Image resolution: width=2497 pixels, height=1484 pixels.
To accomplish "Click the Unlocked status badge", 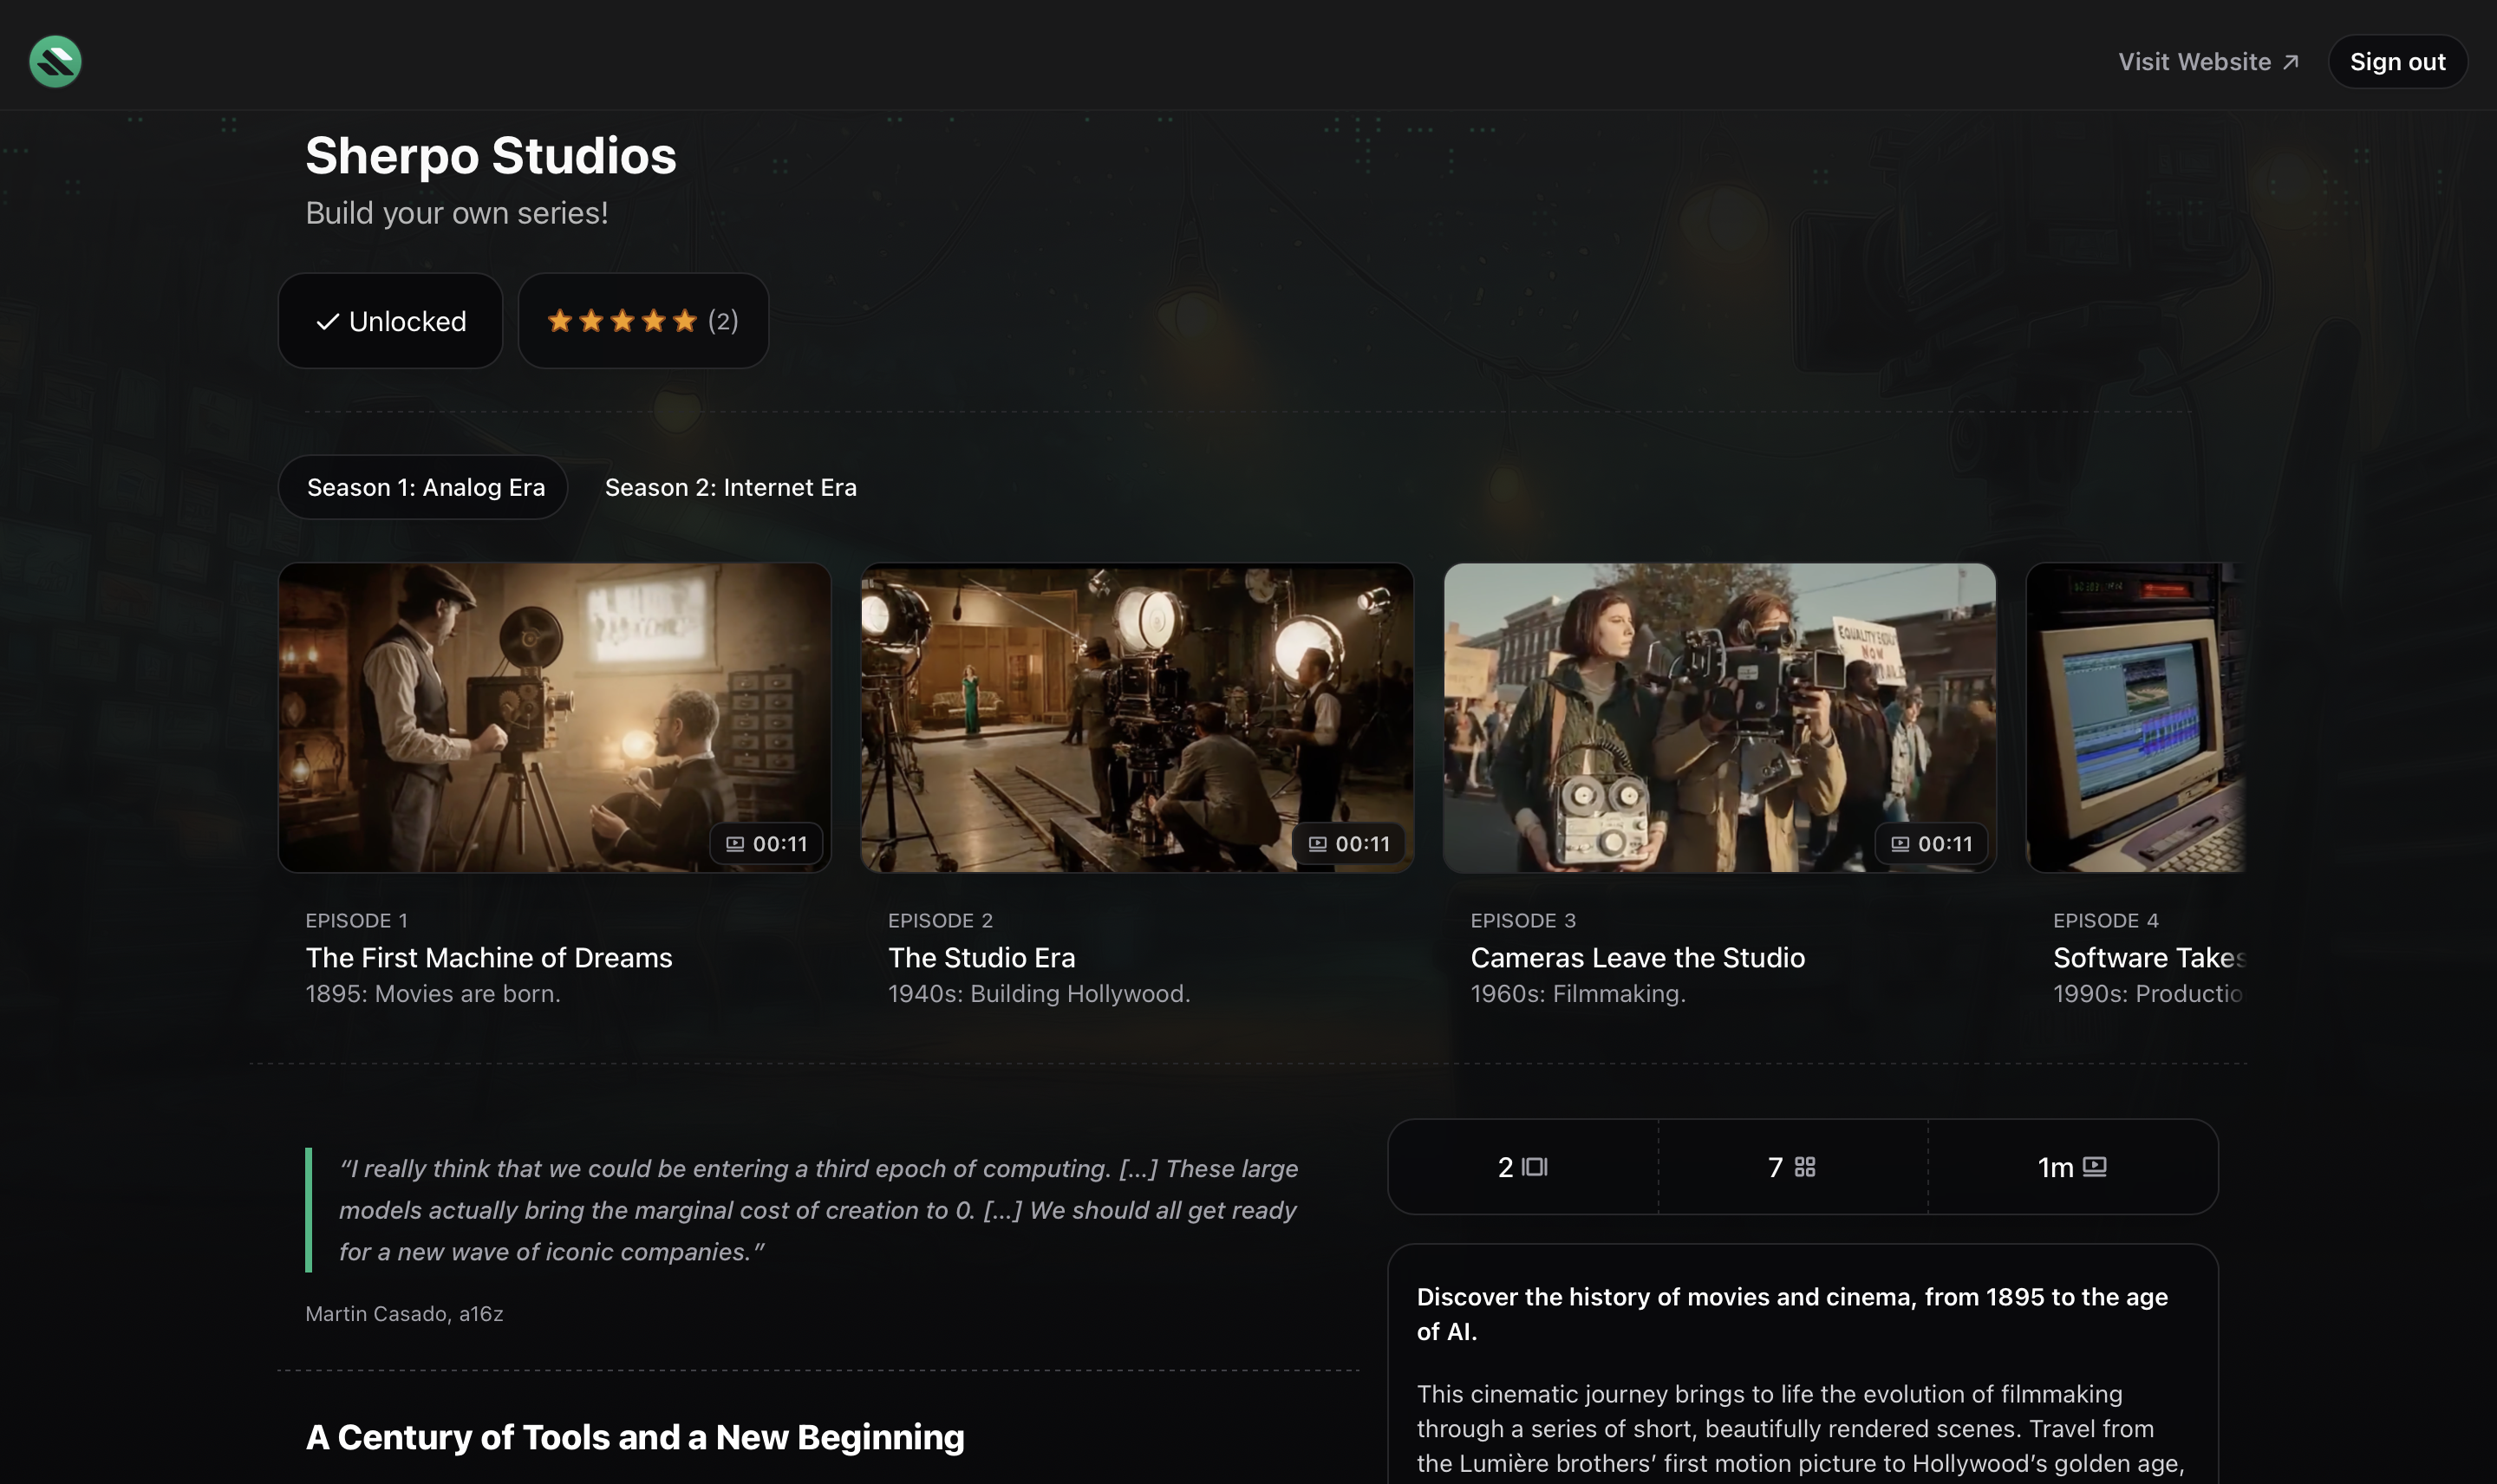I will click(390, 320).
